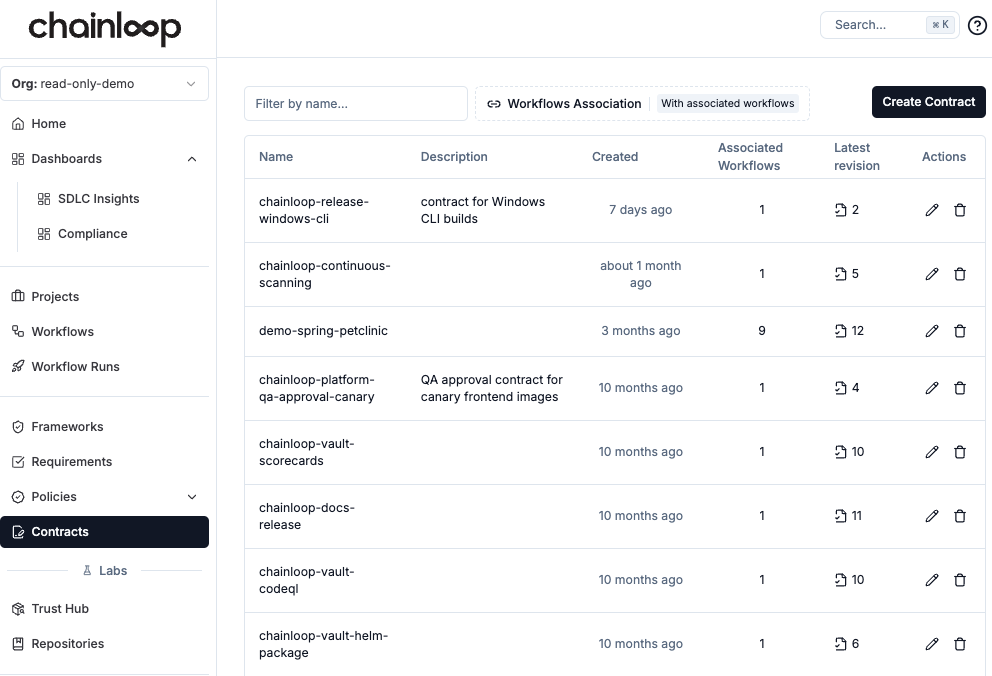This screenshot has width=992, height=676.
Task: Click the Name column header
Action: coord(276,157)
